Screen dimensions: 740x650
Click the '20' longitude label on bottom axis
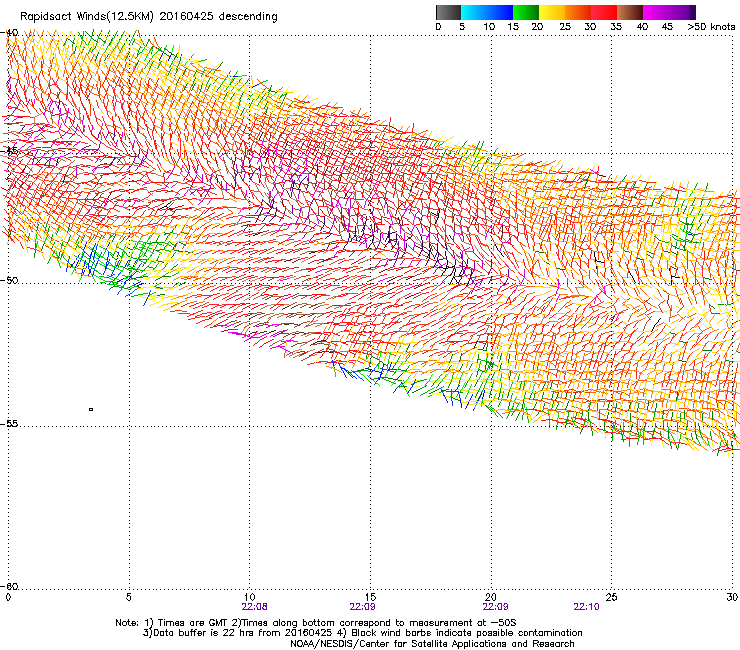coord(491,597)
